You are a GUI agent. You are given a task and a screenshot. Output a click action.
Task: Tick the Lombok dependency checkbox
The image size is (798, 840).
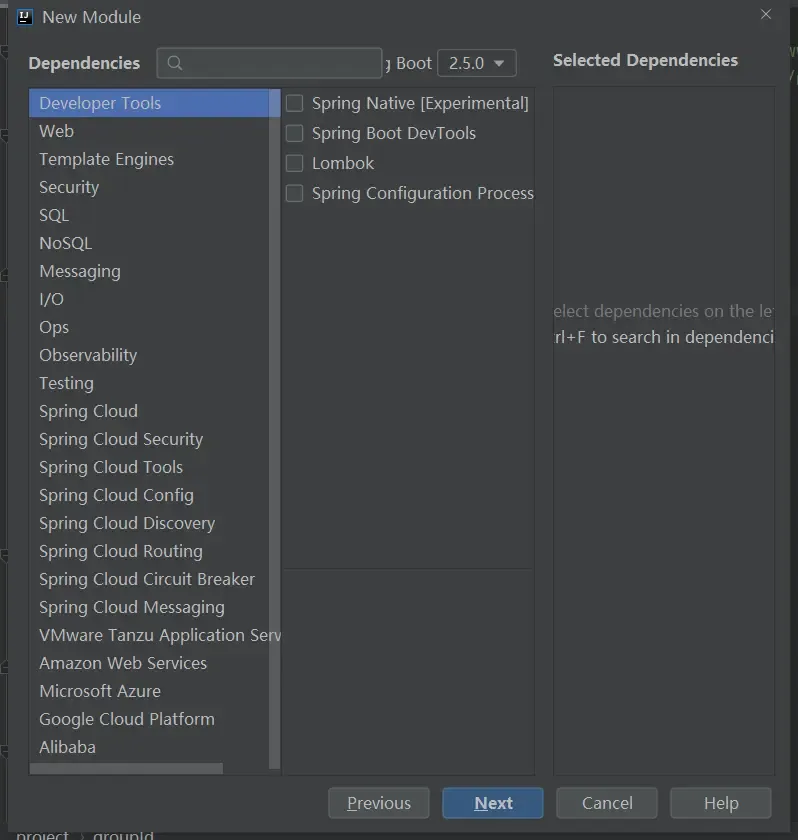295,163
